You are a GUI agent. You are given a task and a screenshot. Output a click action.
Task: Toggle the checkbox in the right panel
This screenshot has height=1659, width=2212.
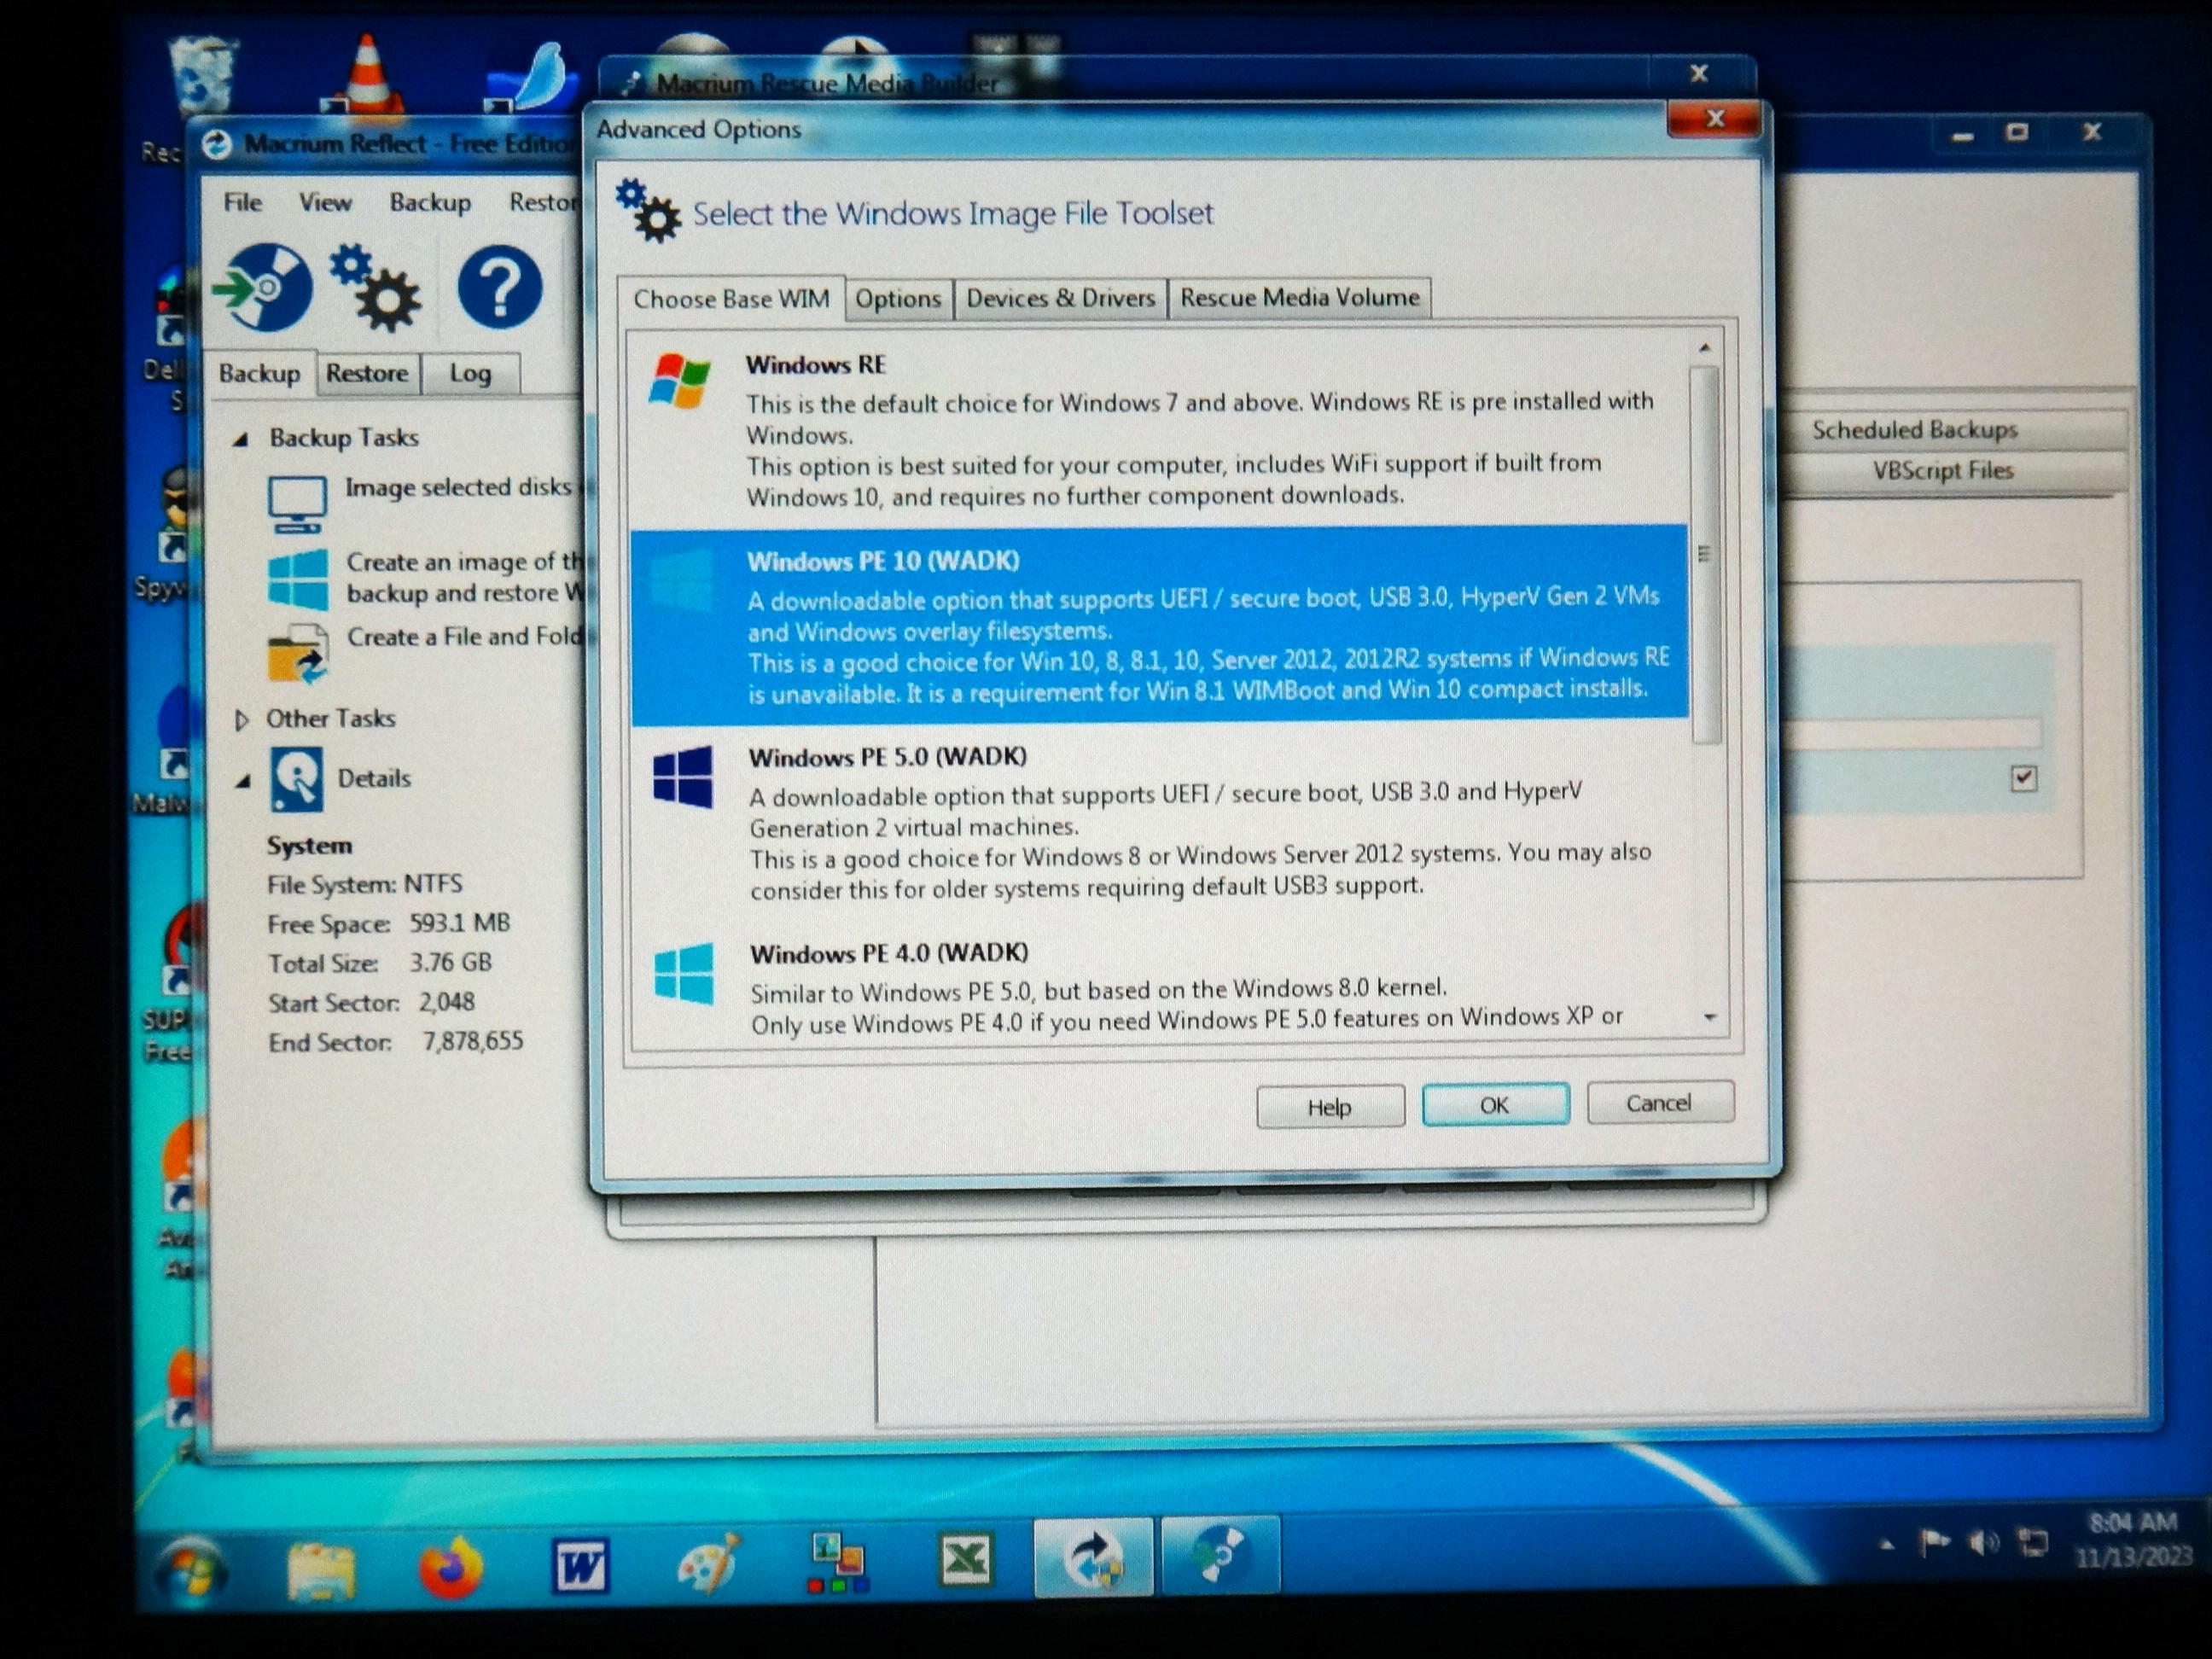(x=2024, y=778)
